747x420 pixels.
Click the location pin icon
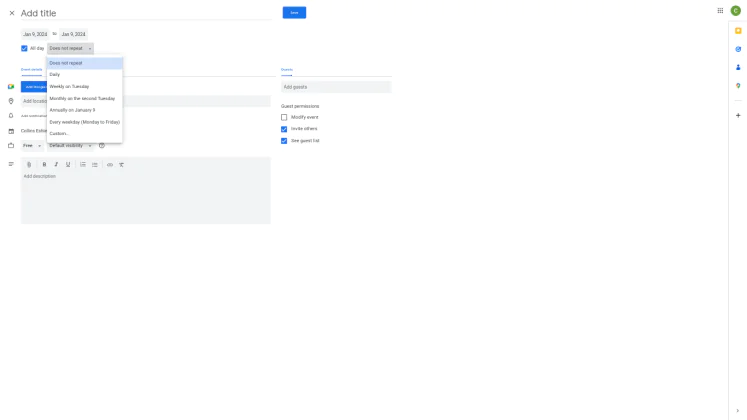[x=11, y=101]
